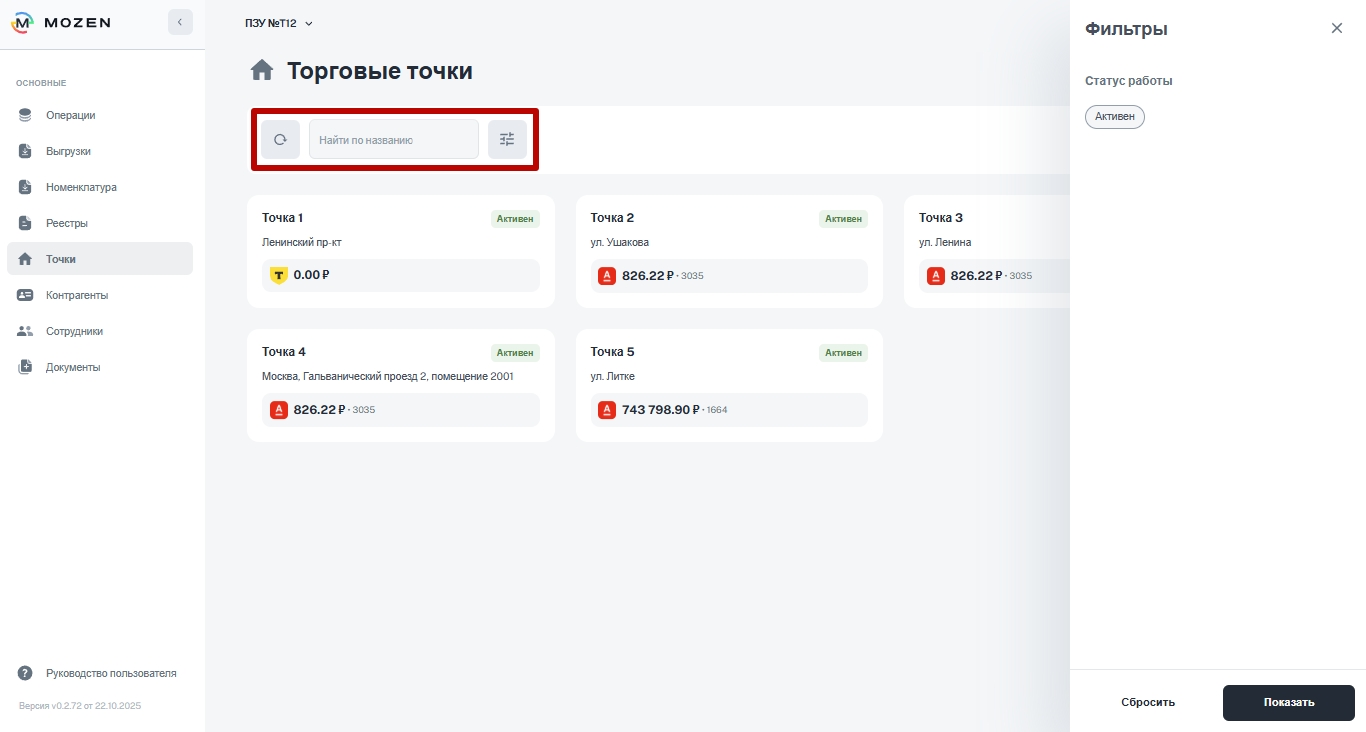
Task: Click the 0.00 ₽ balance in Точка 1
Action: click(x=311, y=275)
